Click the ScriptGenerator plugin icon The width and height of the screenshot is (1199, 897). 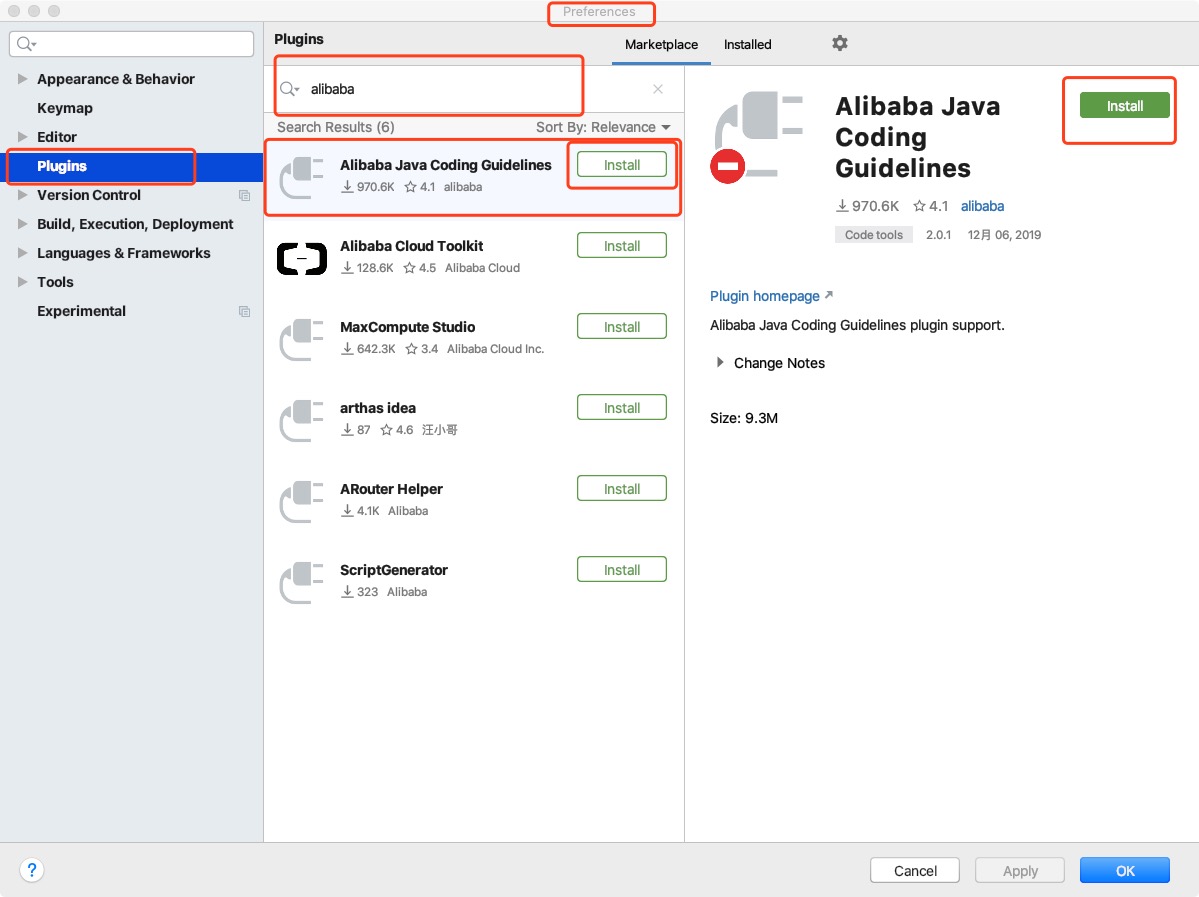tap(301, 583)
